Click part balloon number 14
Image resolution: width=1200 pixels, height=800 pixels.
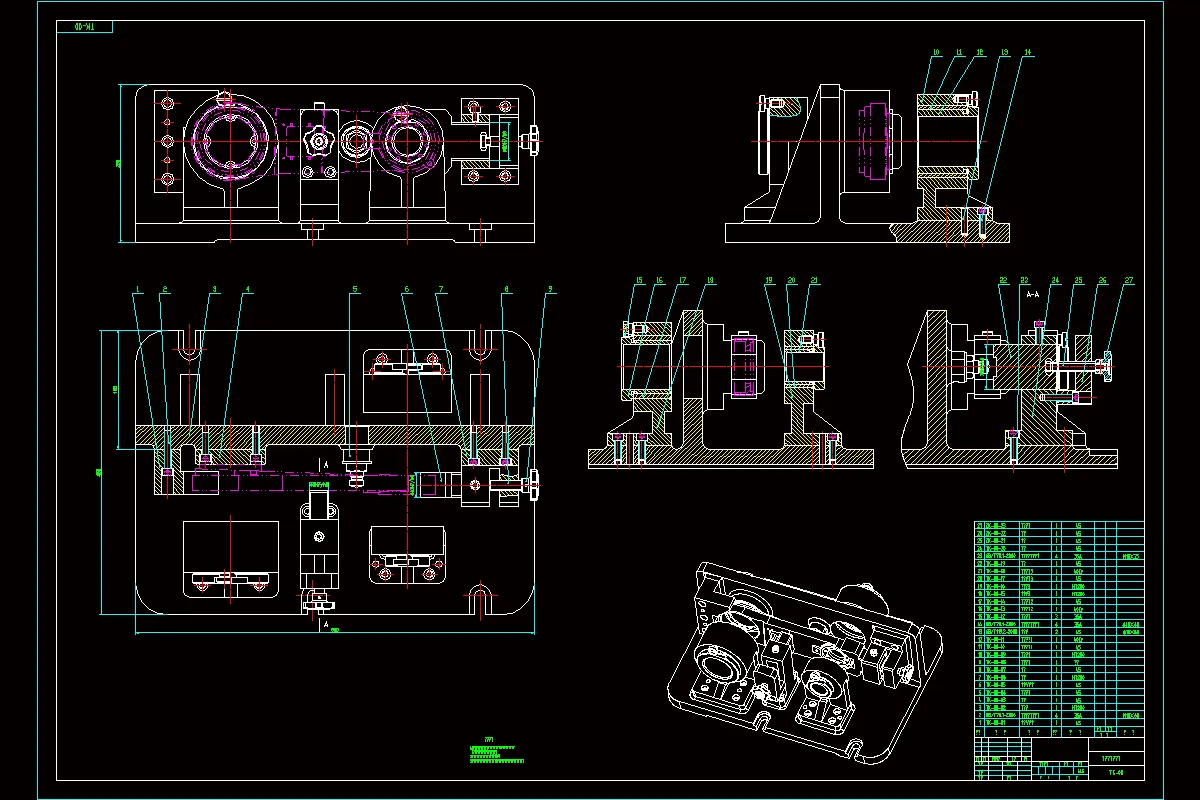click(1026, 52)
